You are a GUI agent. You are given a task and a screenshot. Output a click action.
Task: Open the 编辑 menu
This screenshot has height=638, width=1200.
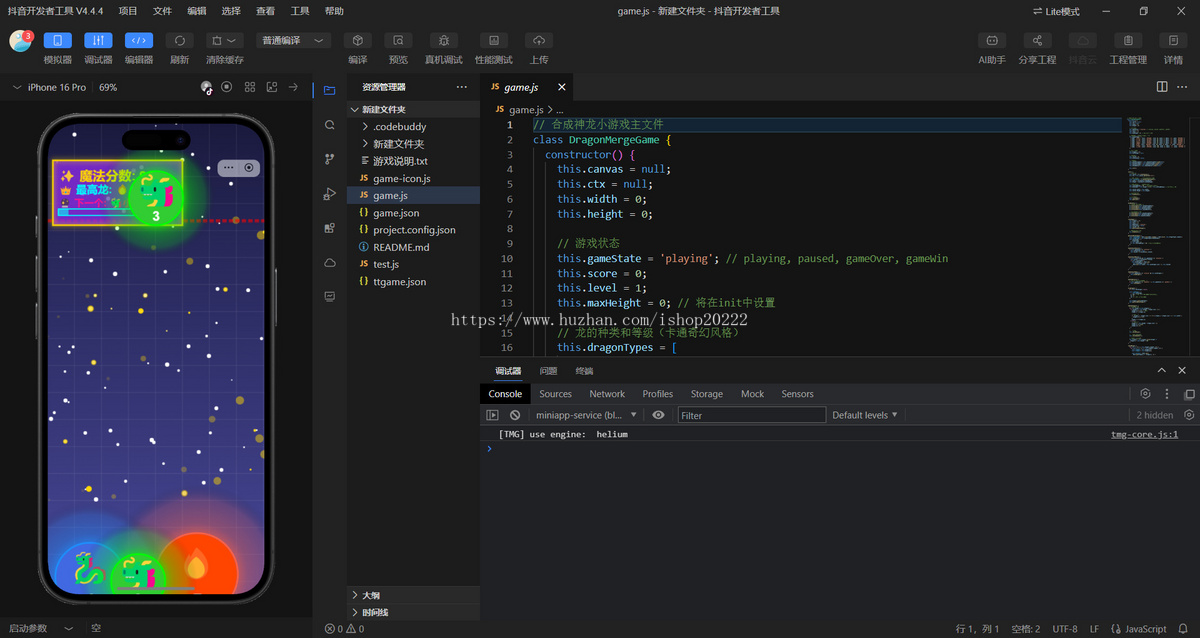(x=197, y=11)
